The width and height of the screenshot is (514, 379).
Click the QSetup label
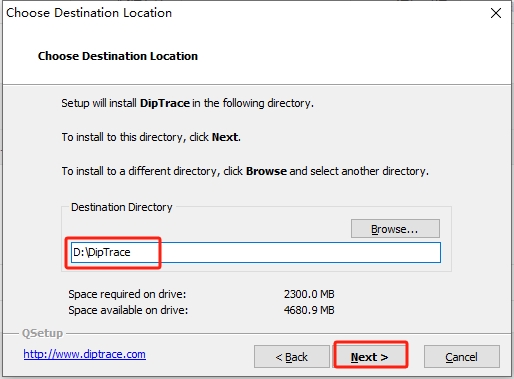pos(42,333)
